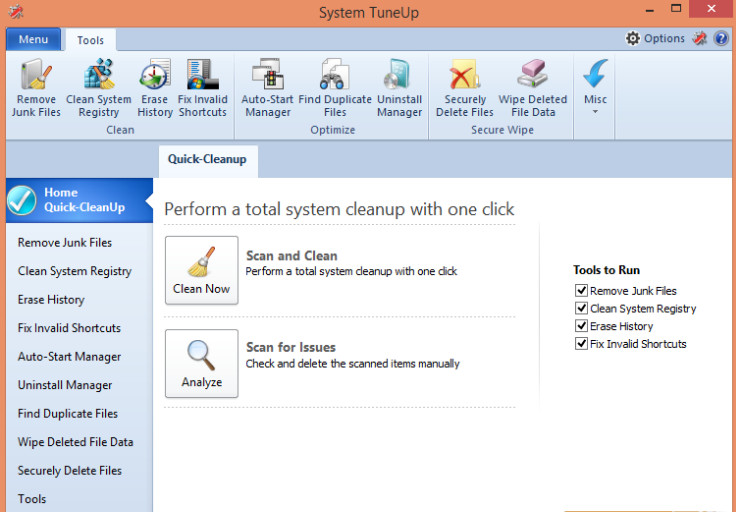Click the Analyze button

(x=201, y=363)
